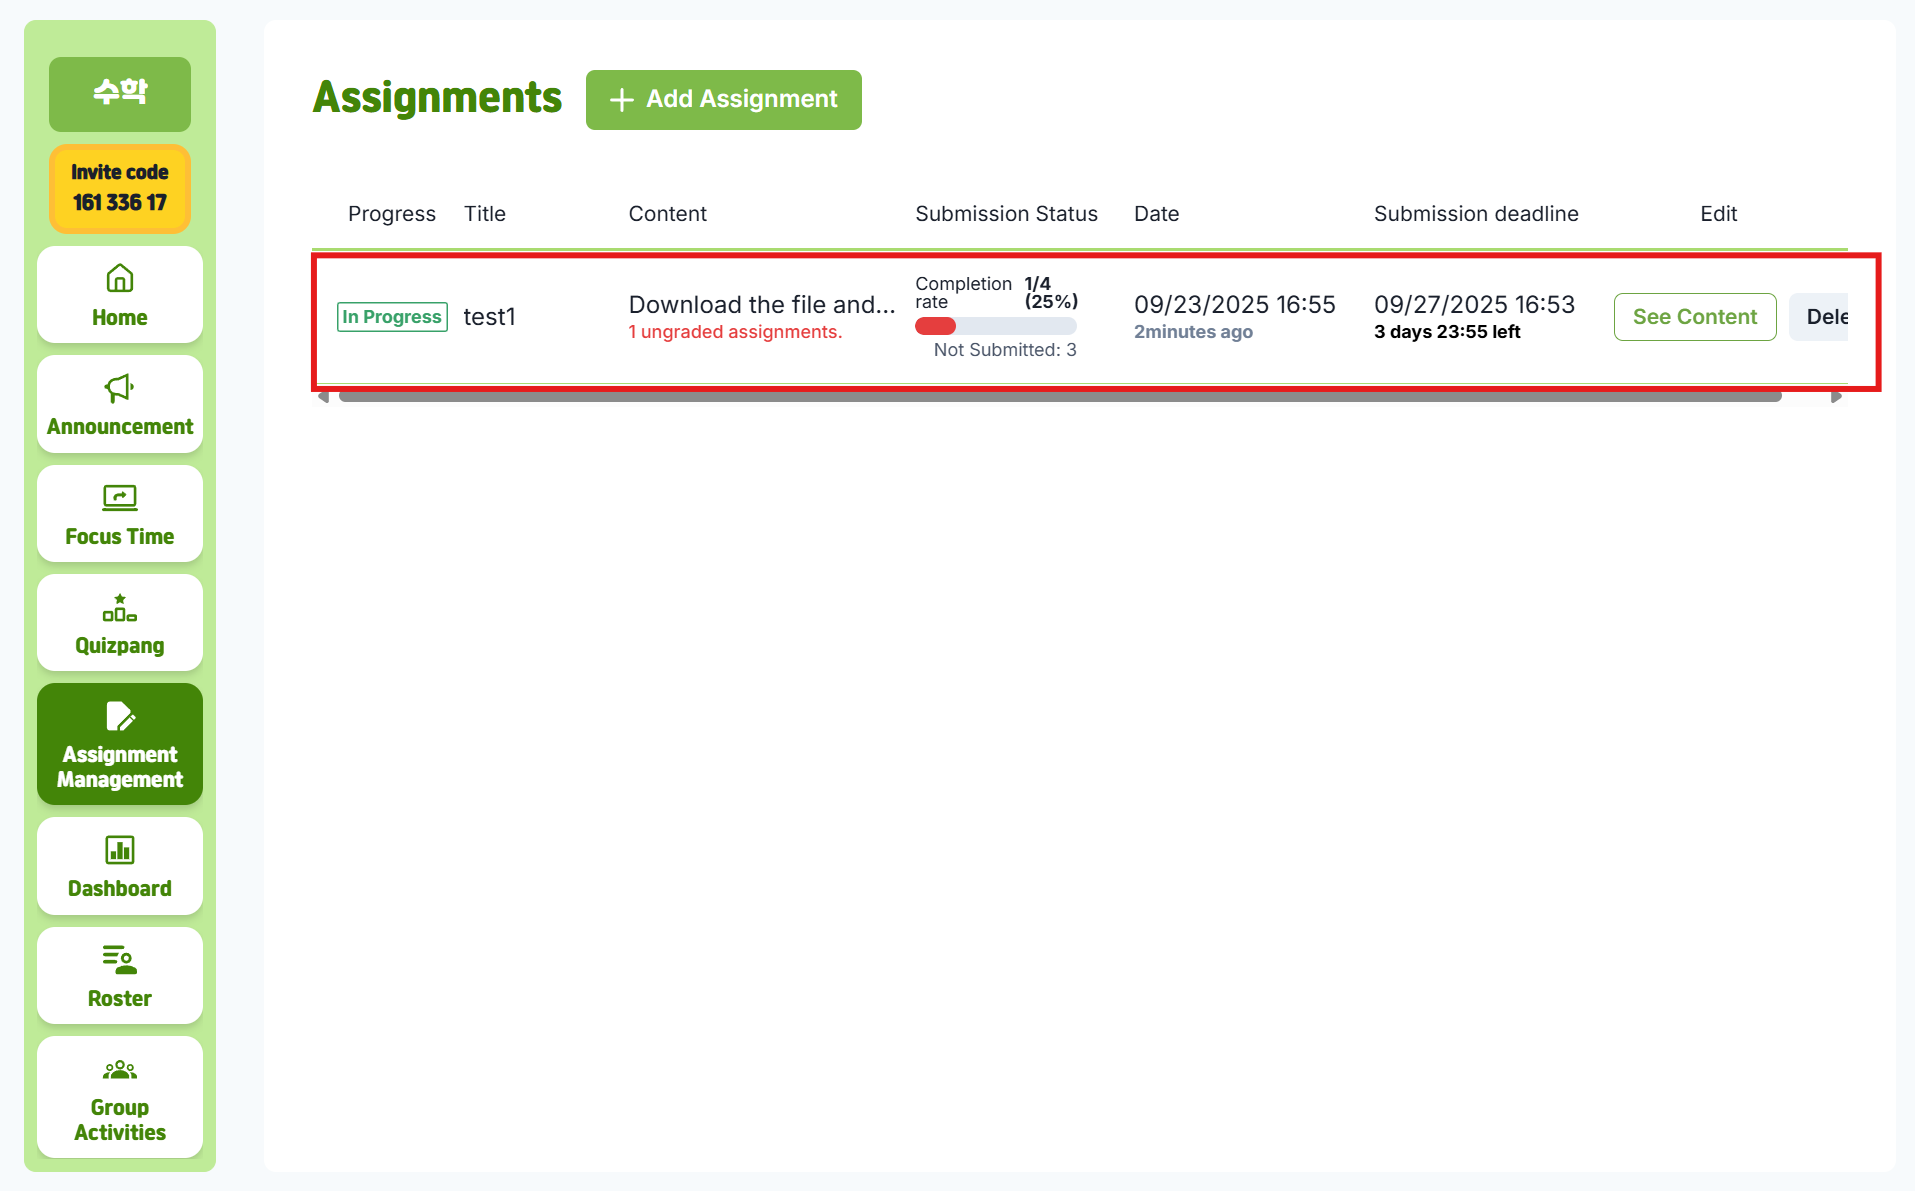
Task: Click the class name badge in the sidebar
Action: click(x=120, y=94)
